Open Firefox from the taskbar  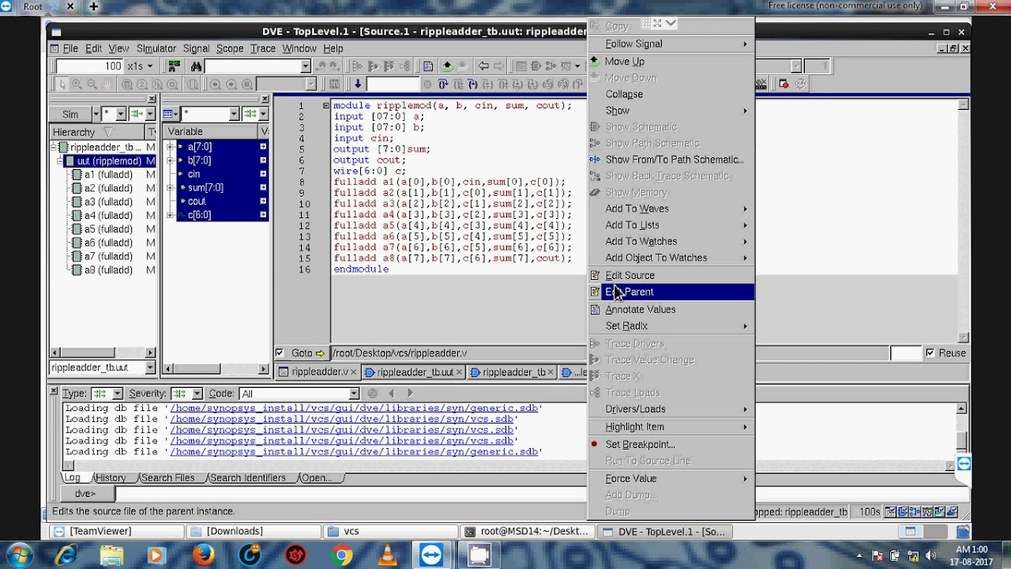(203, 554)
